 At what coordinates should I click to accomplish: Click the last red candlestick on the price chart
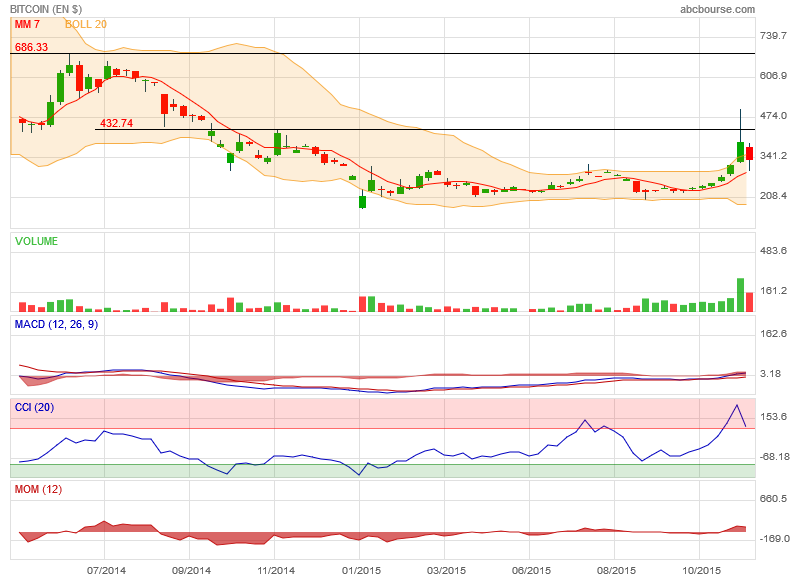749,153
